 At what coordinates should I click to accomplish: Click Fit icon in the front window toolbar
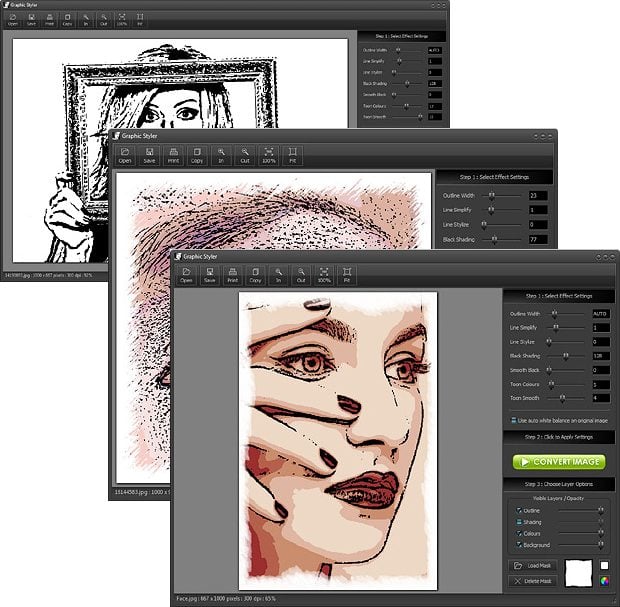(x=347, y=274)
